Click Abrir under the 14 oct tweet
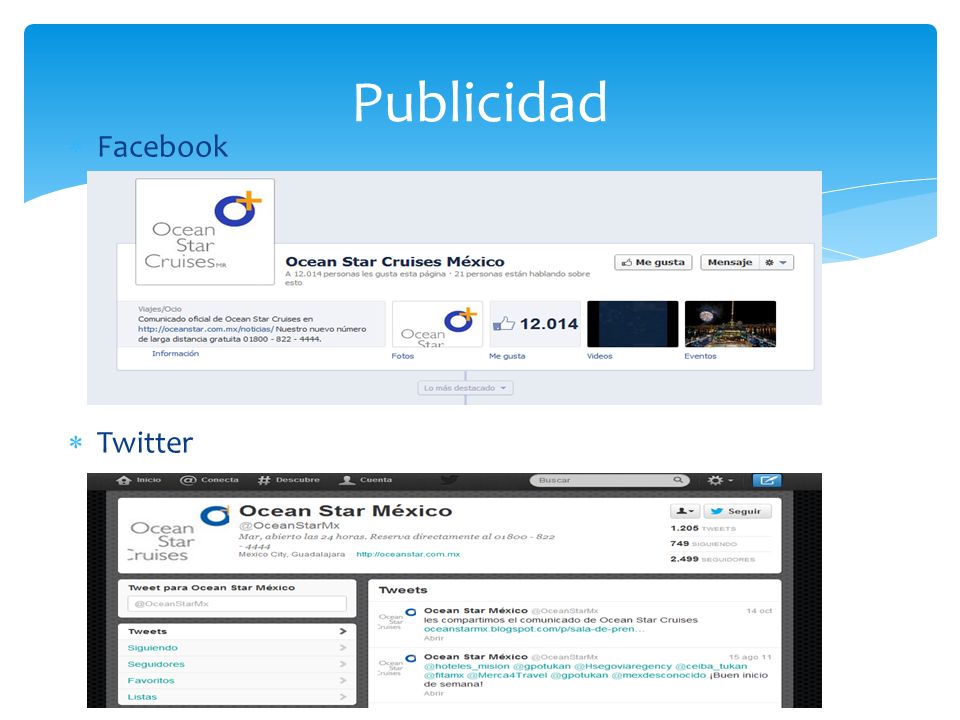The image size is (960, 720). point(433,638)
